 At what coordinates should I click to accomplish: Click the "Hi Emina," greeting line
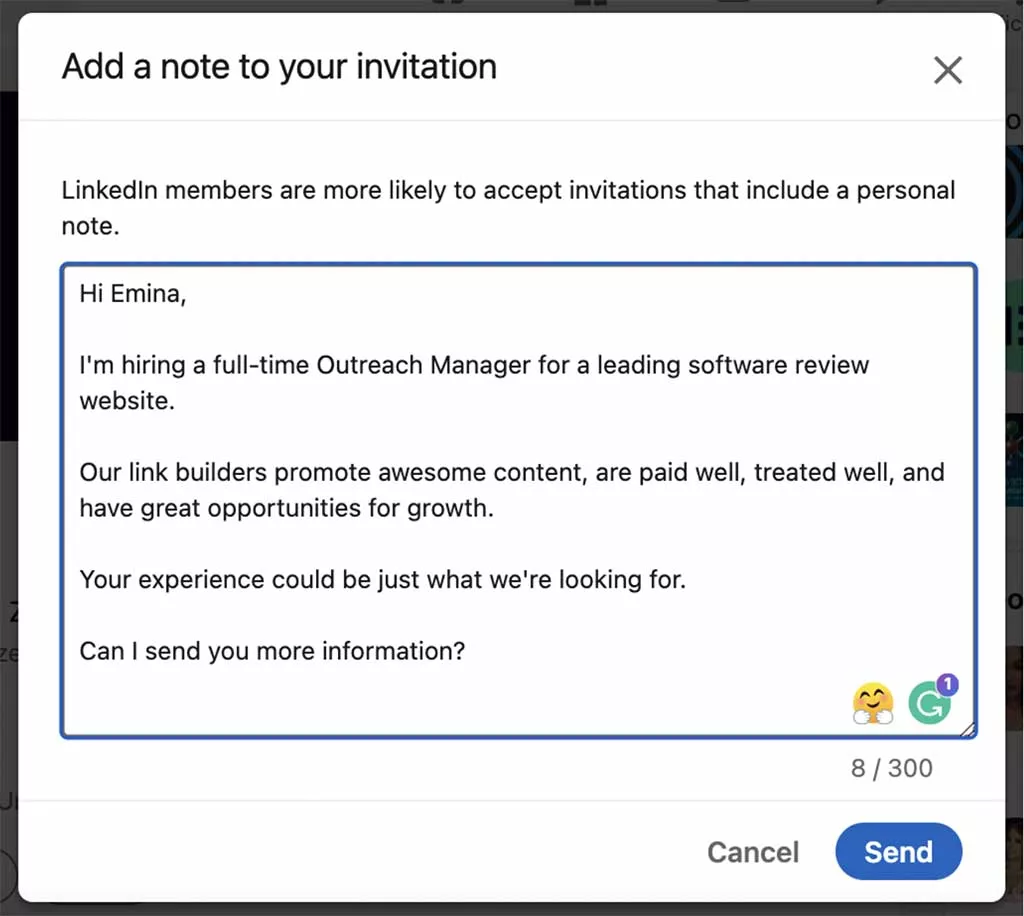coord(133,293)
